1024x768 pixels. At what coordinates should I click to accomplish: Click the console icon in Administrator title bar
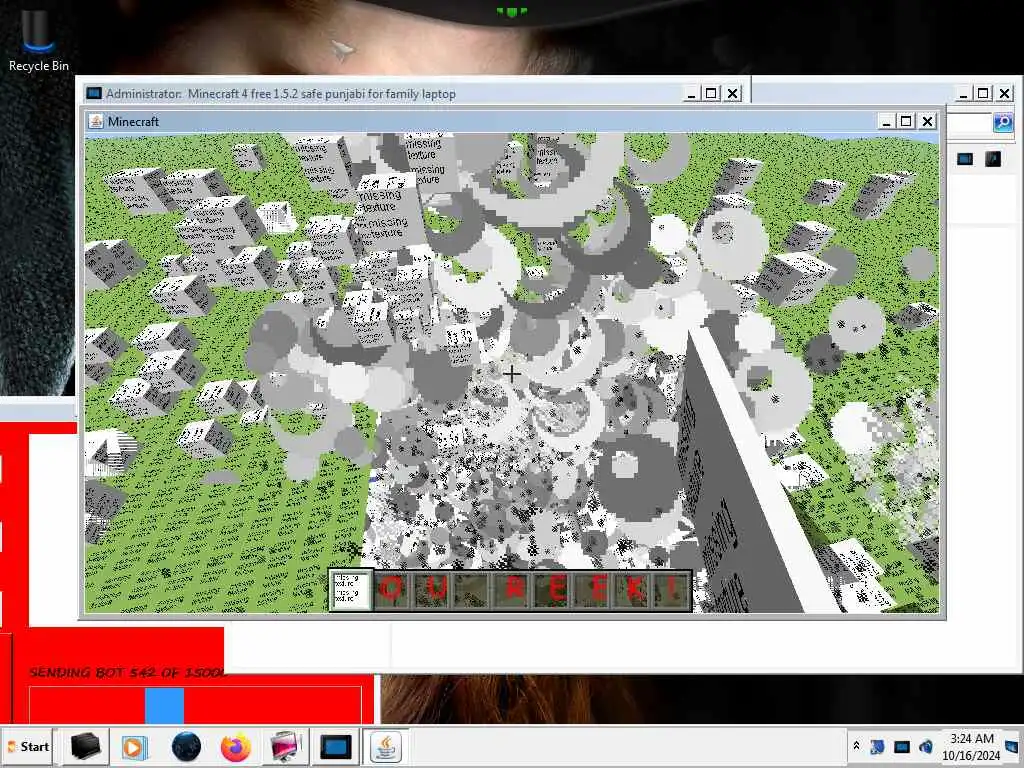(94, 93)
